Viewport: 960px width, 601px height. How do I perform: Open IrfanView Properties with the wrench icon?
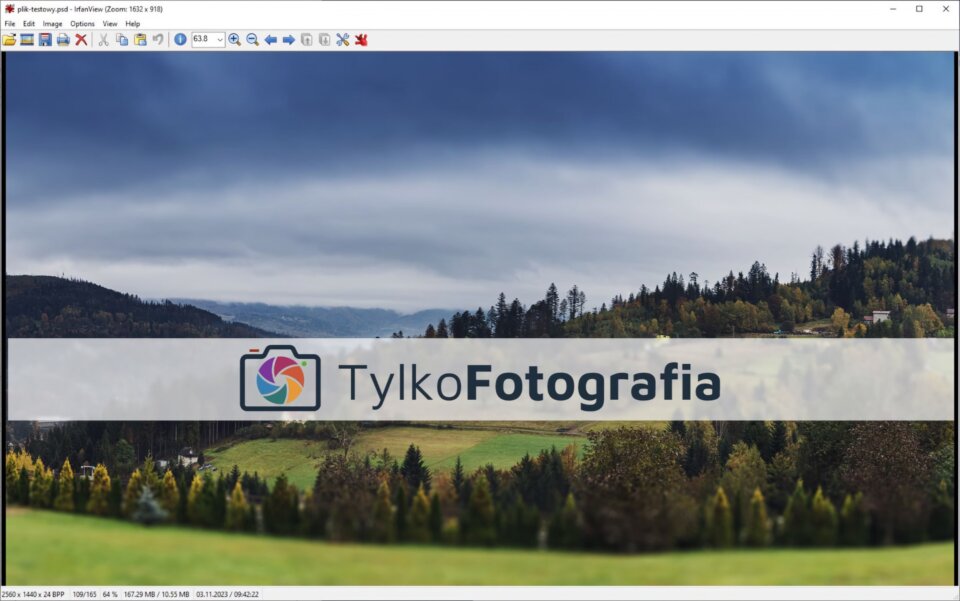coord(341,39)
